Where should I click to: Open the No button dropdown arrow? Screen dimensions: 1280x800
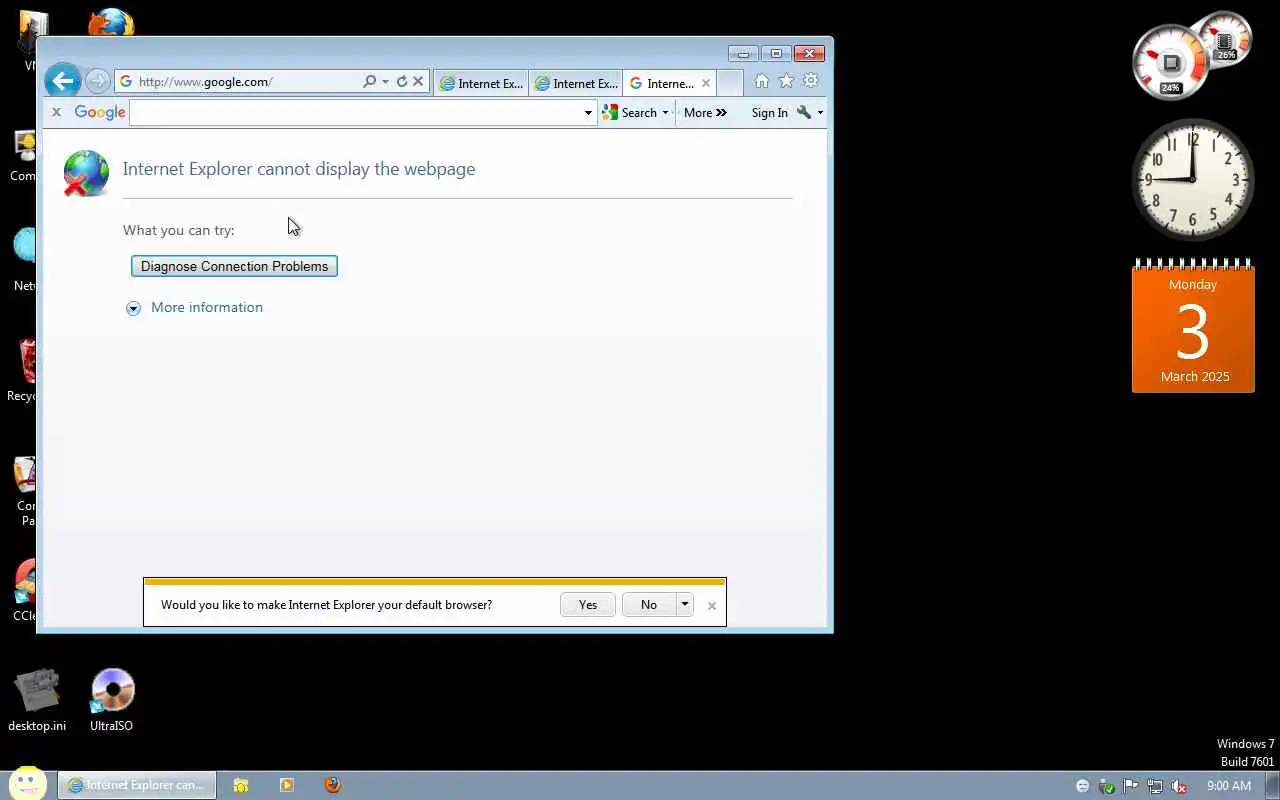pos(685,605)
